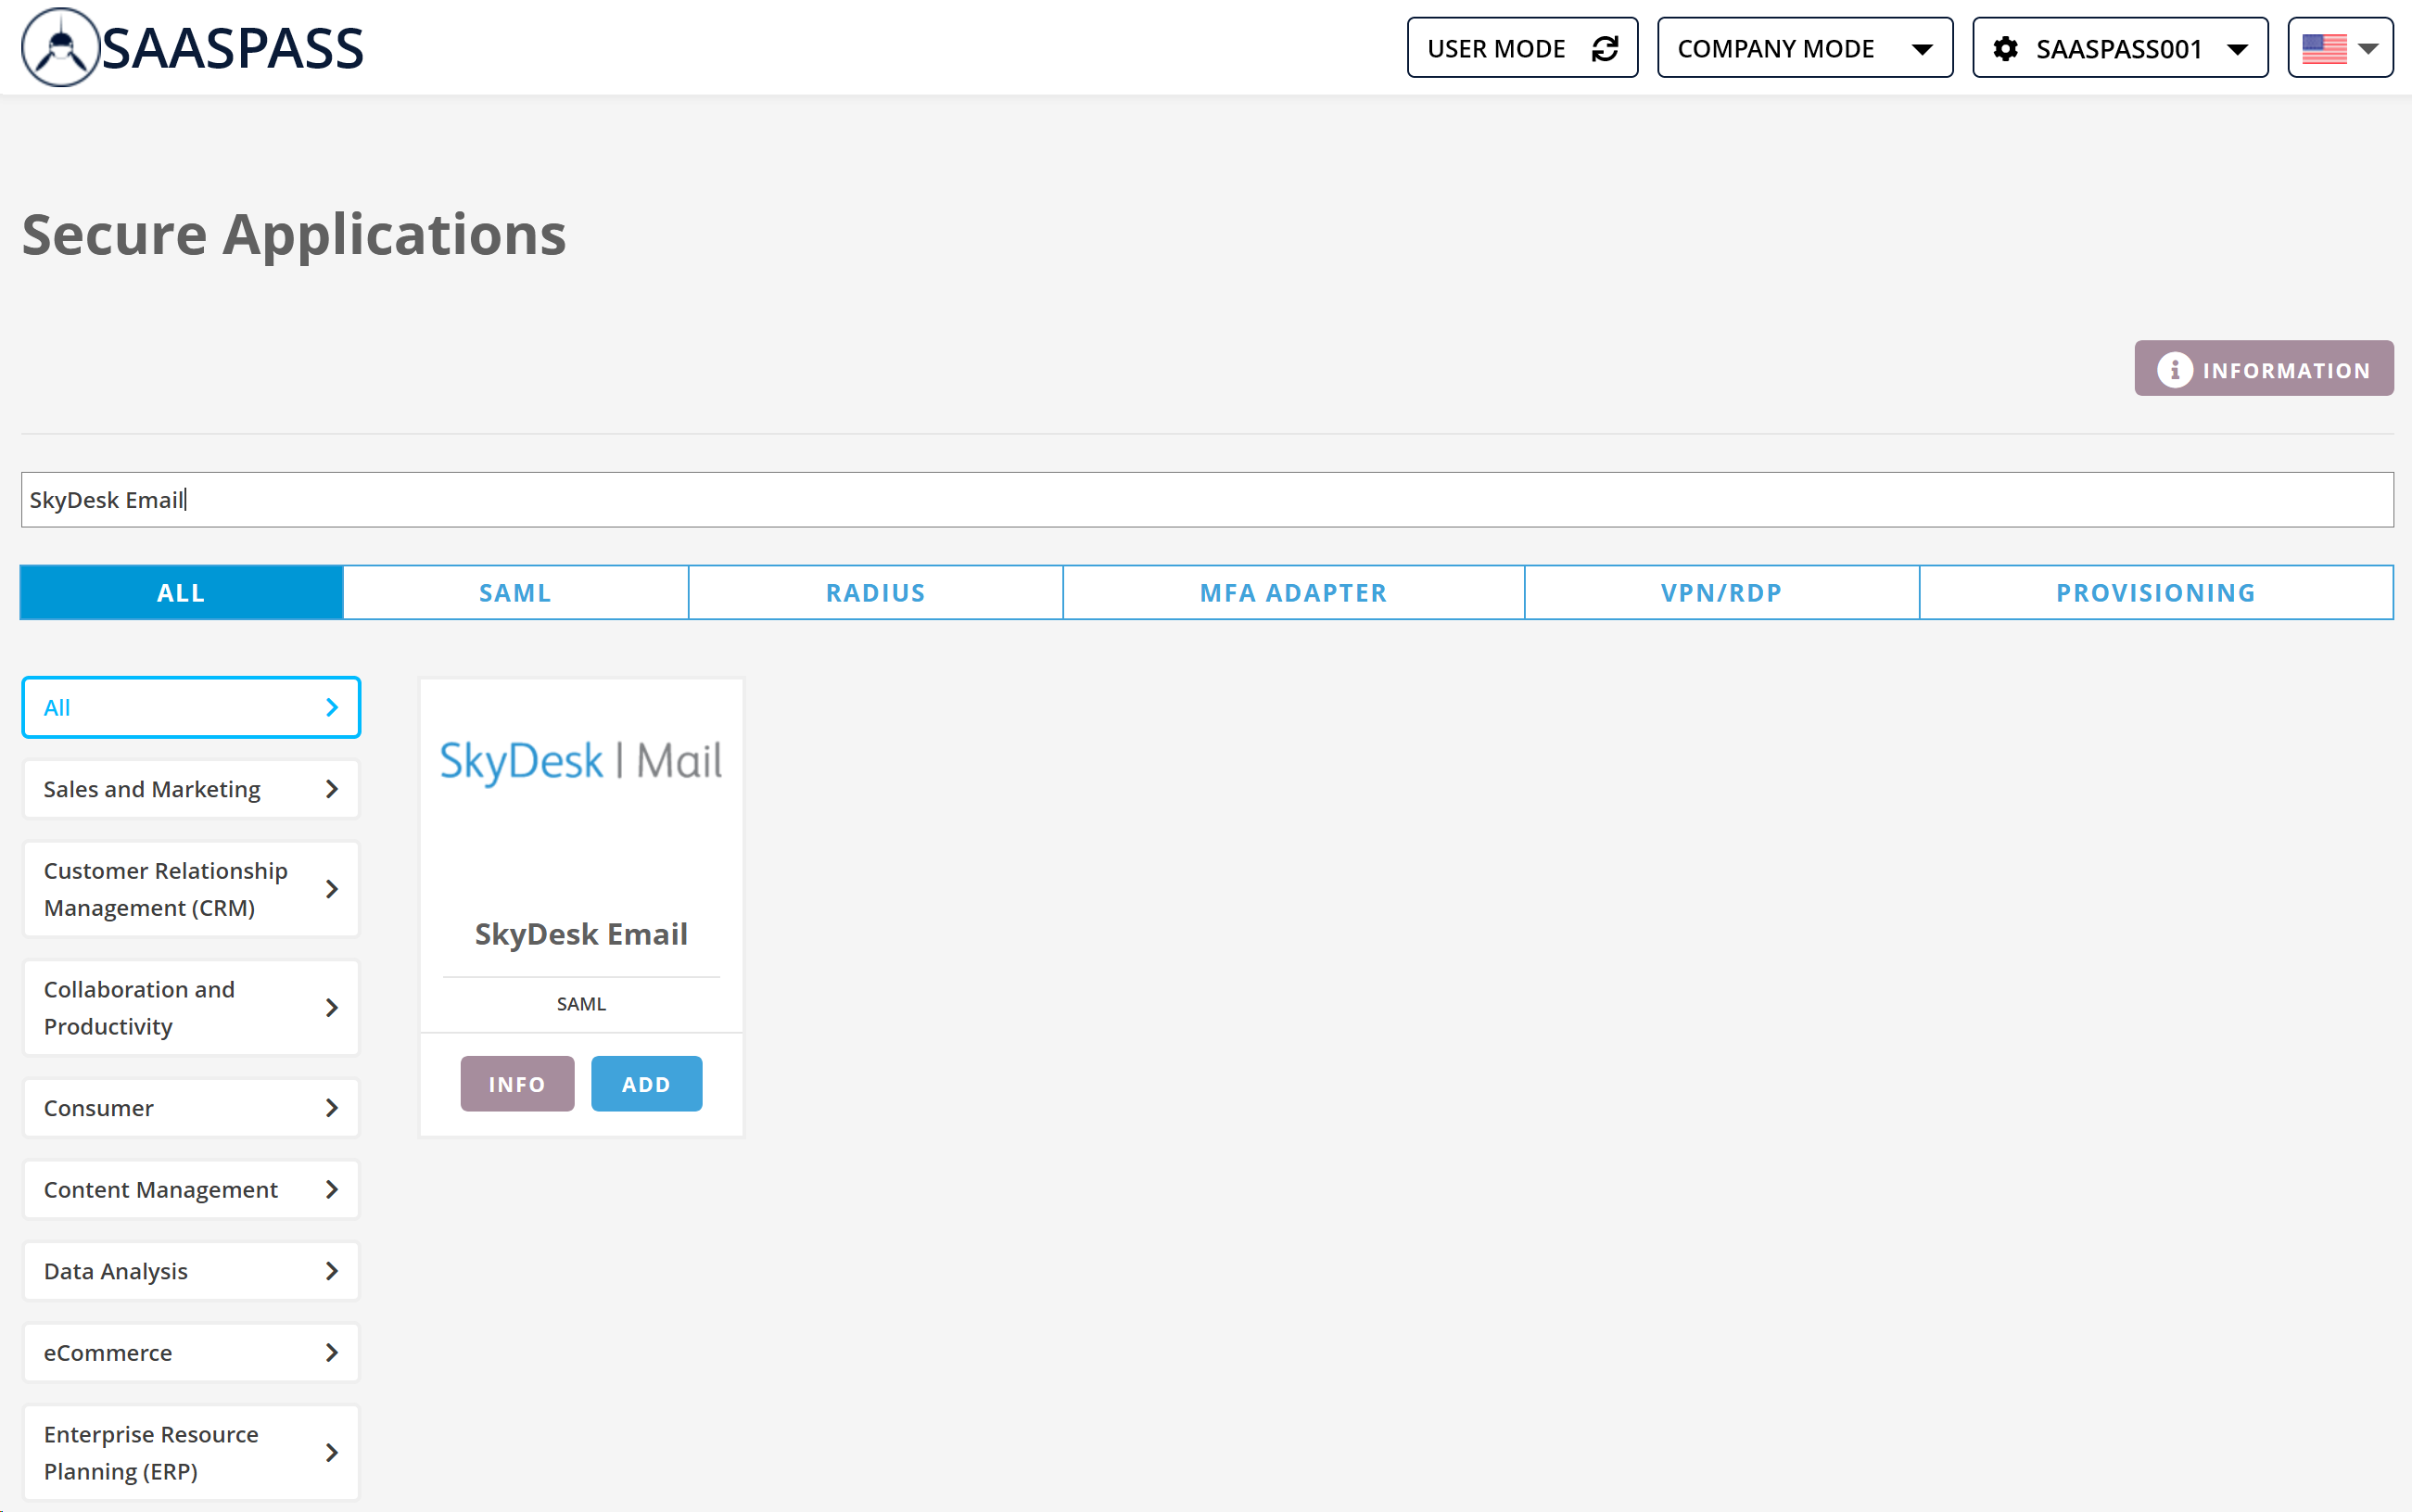
Task: Select the SAML tab
Action: pyautogui.click(x=515, y=592)
